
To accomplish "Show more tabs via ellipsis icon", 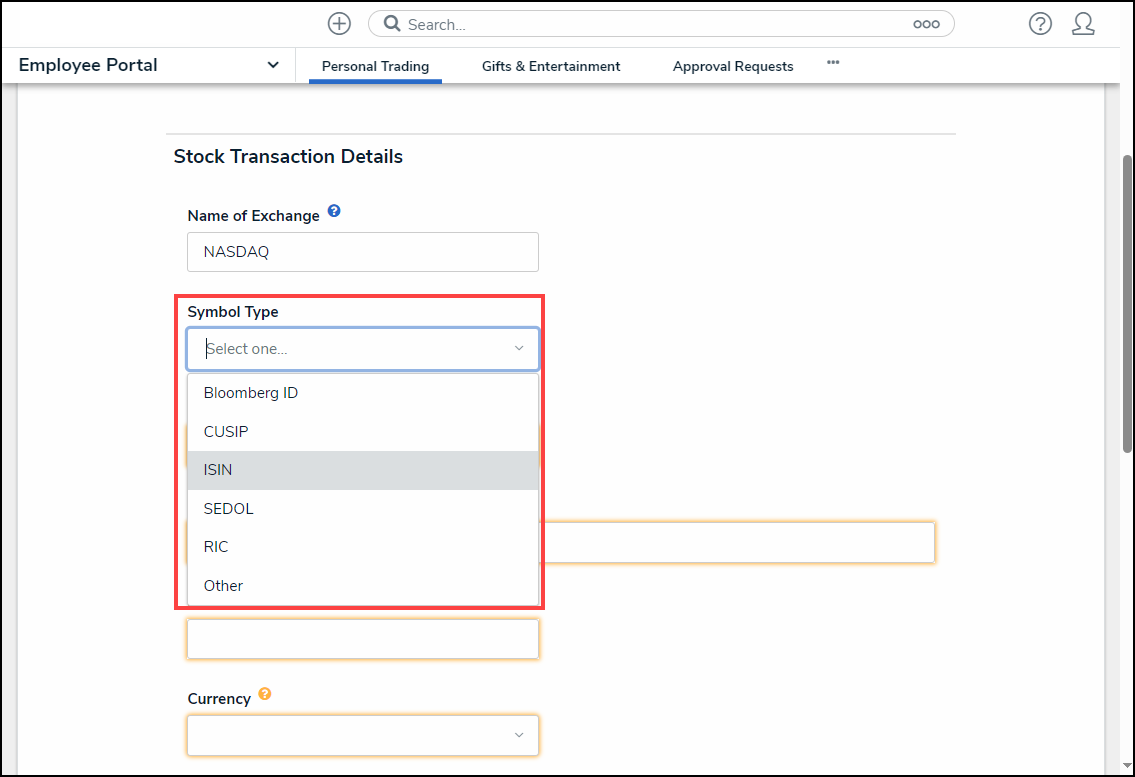I will pos(833,63).
